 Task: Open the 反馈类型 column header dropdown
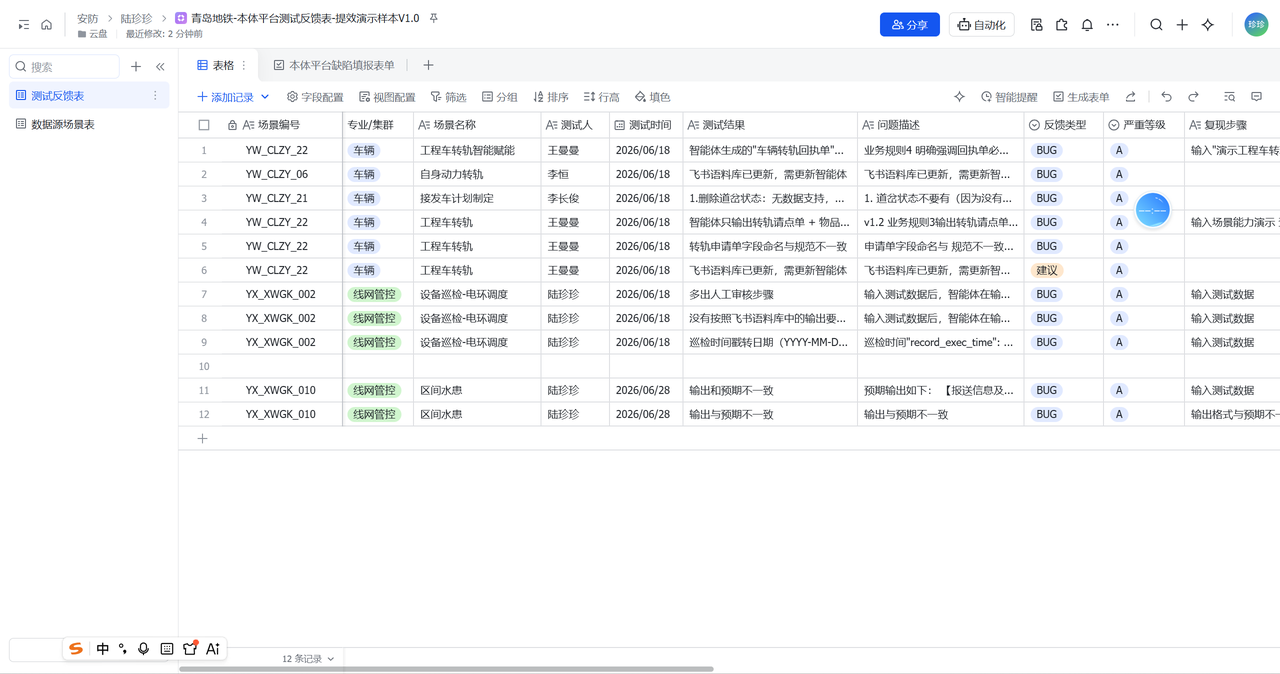1063,125
